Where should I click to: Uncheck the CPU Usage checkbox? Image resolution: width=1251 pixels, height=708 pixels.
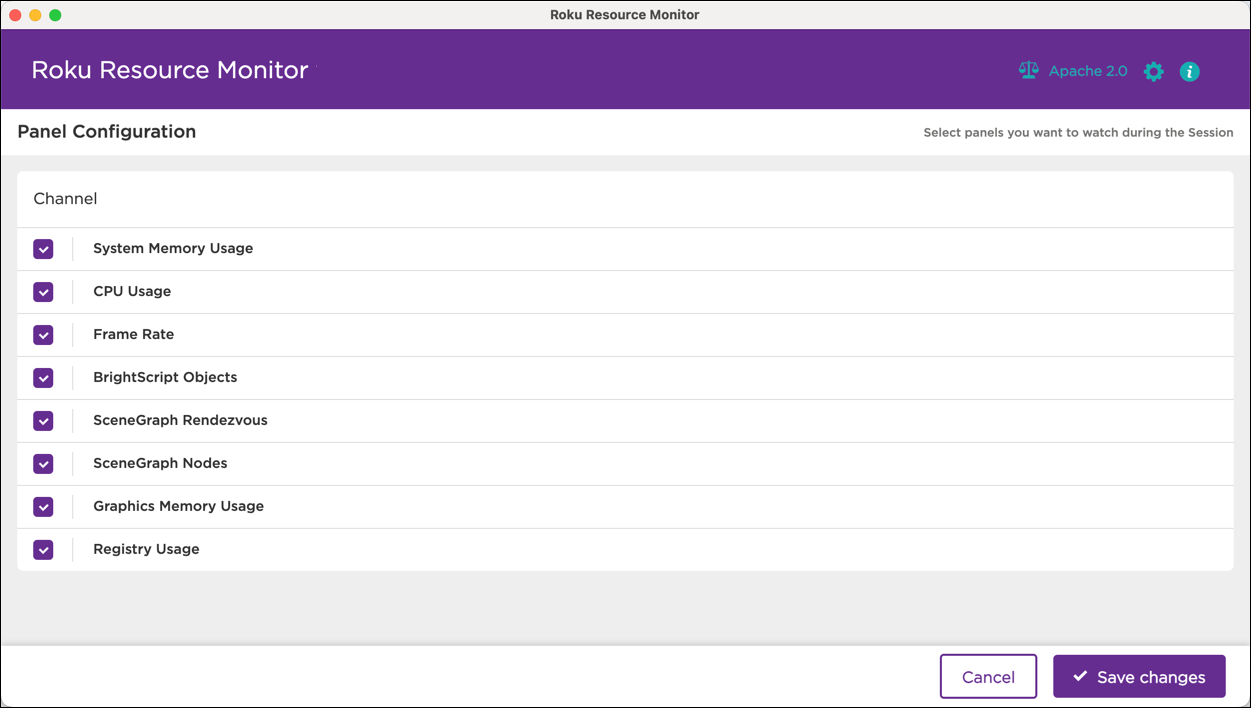43,291
